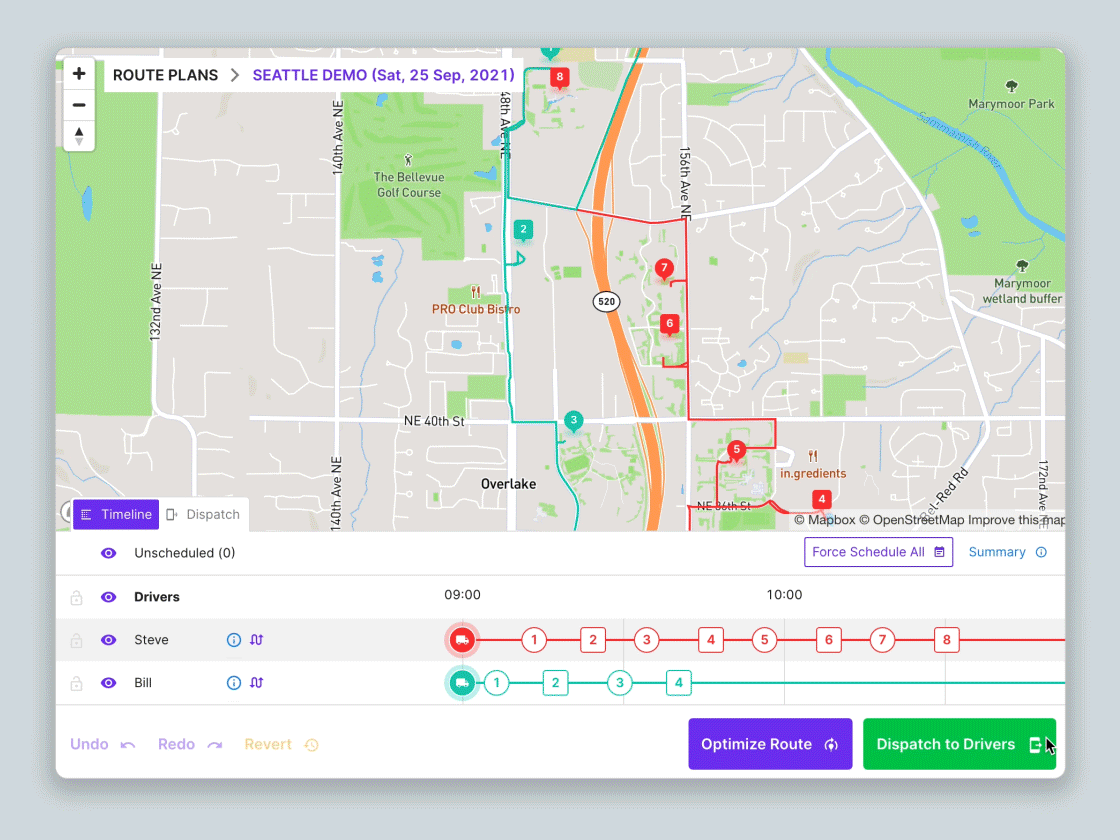Select the green truck icon on Bill's timeline
Screen dimensions: 1120x840
pyautogui.click(x=462, y=683)
